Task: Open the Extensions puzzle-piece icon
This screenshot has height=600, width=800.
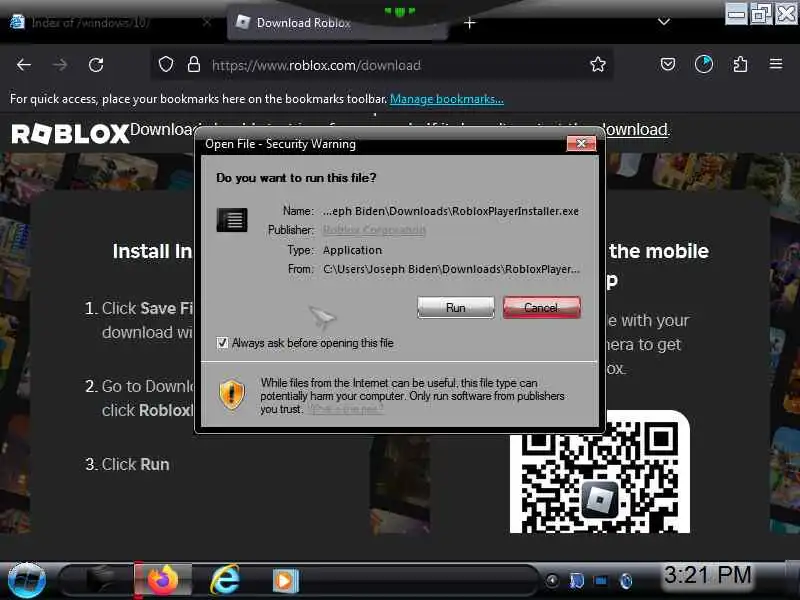Action: pos(740,64)
